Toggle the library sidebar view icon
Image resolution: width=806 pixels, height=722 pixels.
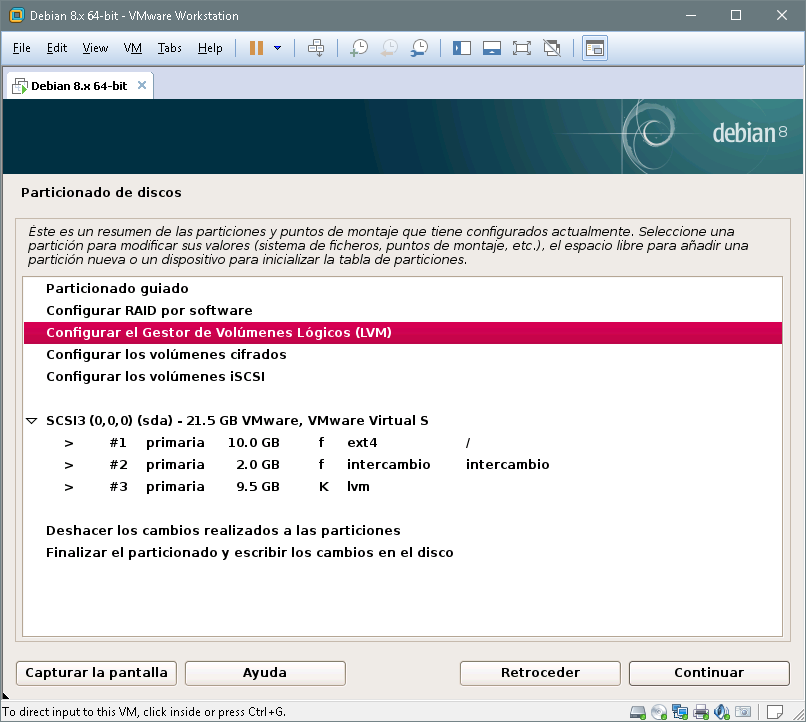[461, 48]
